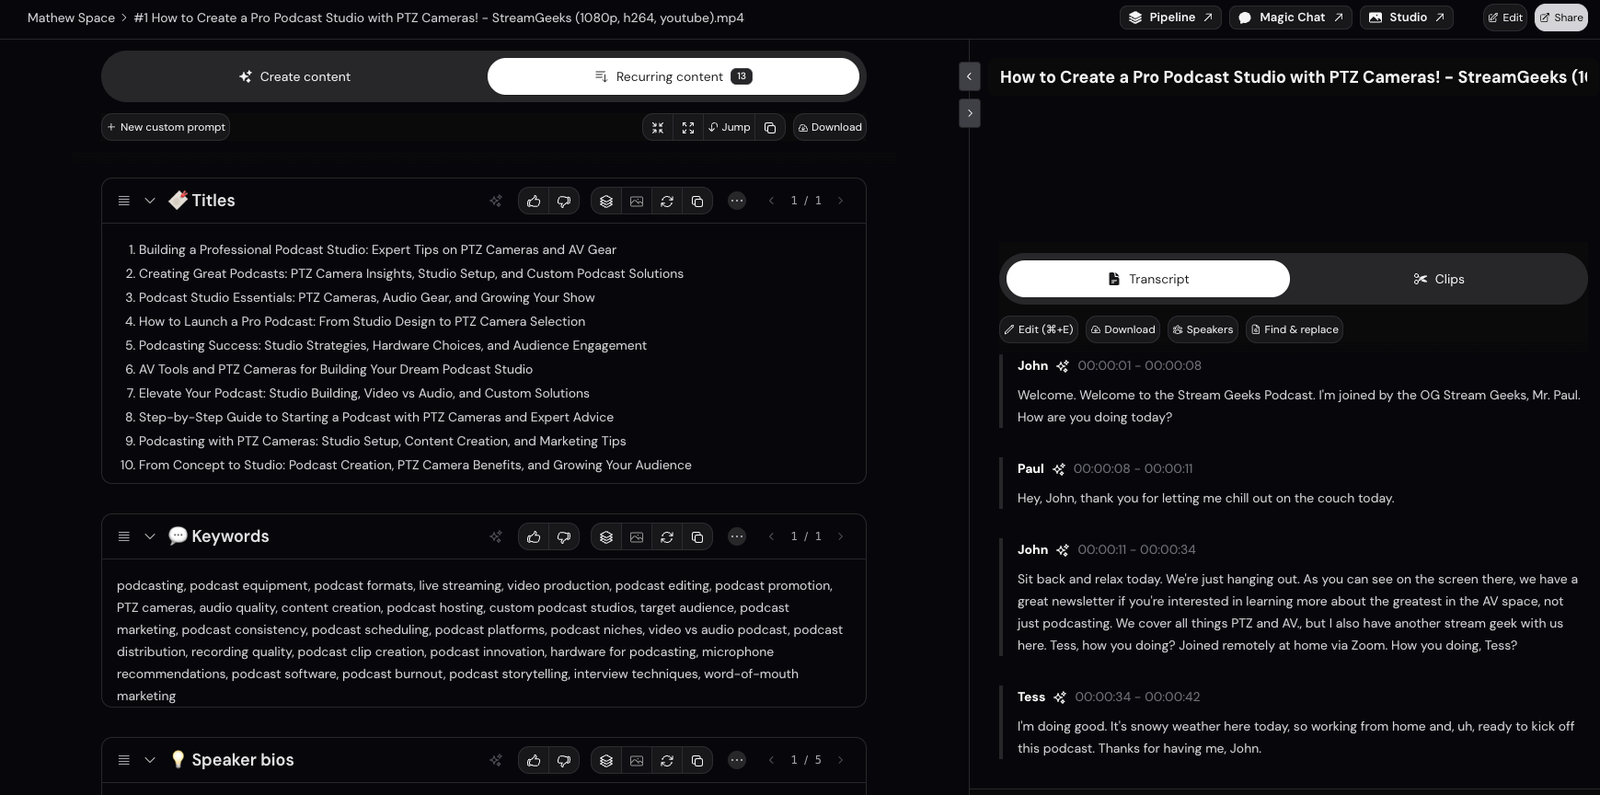Click the image icon in Speaker bios
Screen dimensions: 1600x795
[x=636, y=760]
